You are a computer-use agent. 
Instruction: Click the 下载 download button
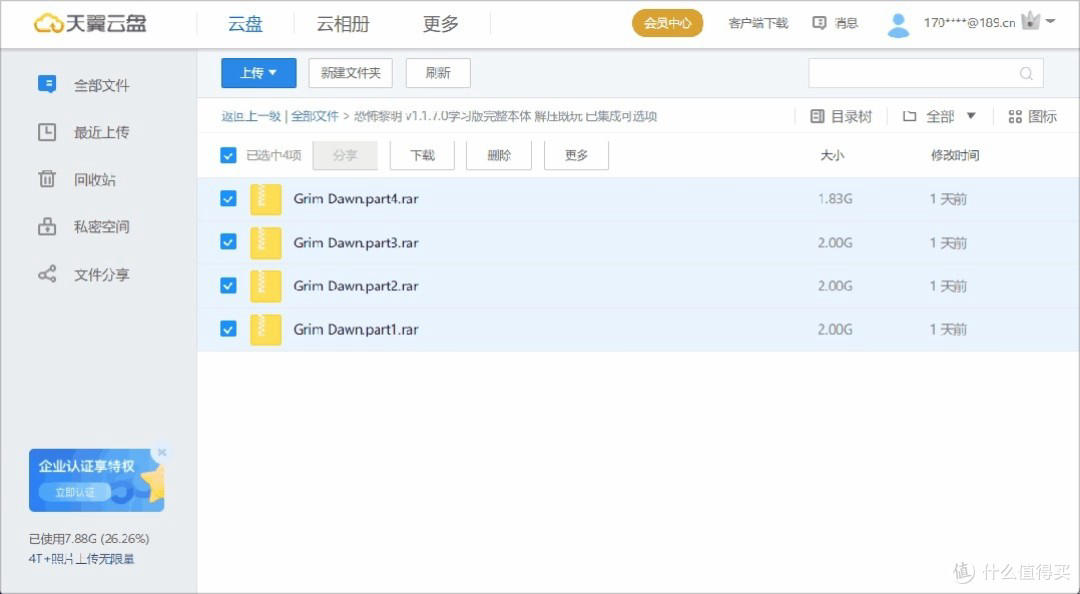(422, 155)
